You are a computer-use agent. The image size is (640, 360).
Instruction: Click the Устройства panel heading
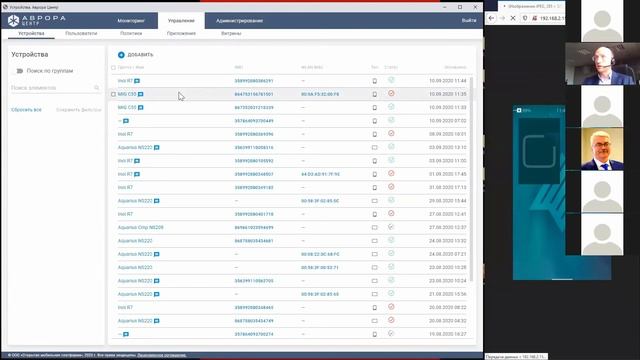click(30, 54)
